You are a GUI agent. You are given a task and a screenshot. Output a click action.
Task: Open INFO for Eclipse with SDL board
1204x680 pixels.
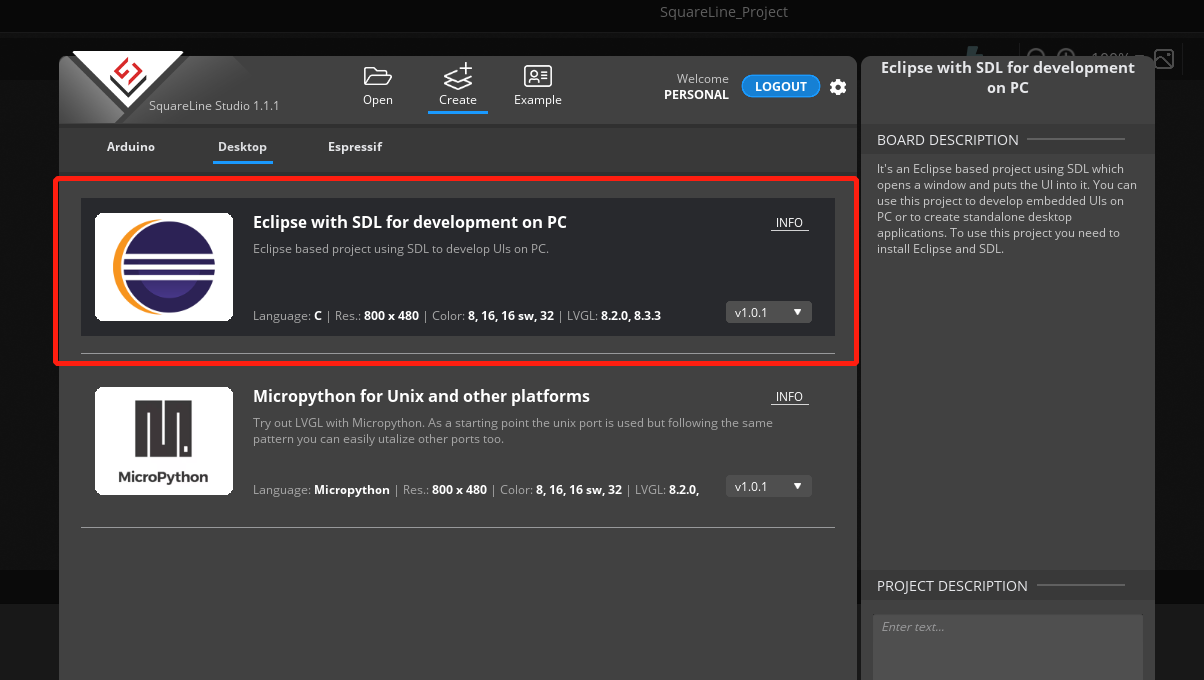789,223
